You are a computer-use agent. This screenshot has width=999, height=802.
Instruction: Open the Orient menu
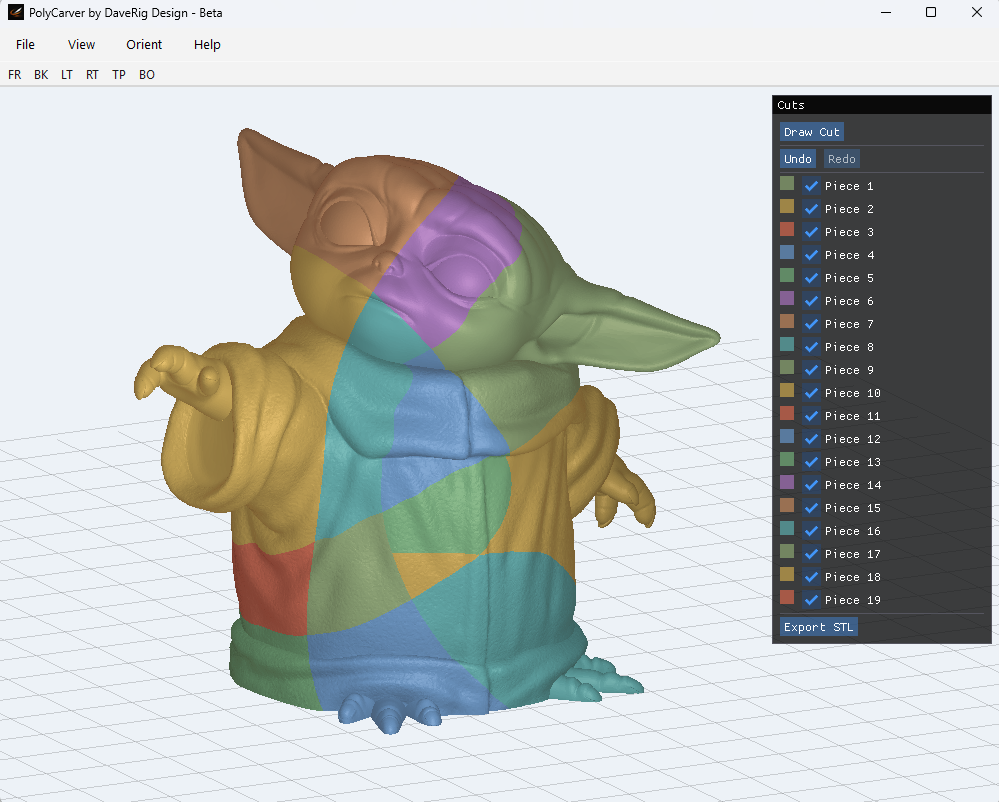pyautogui.click(x=144, y=45)
